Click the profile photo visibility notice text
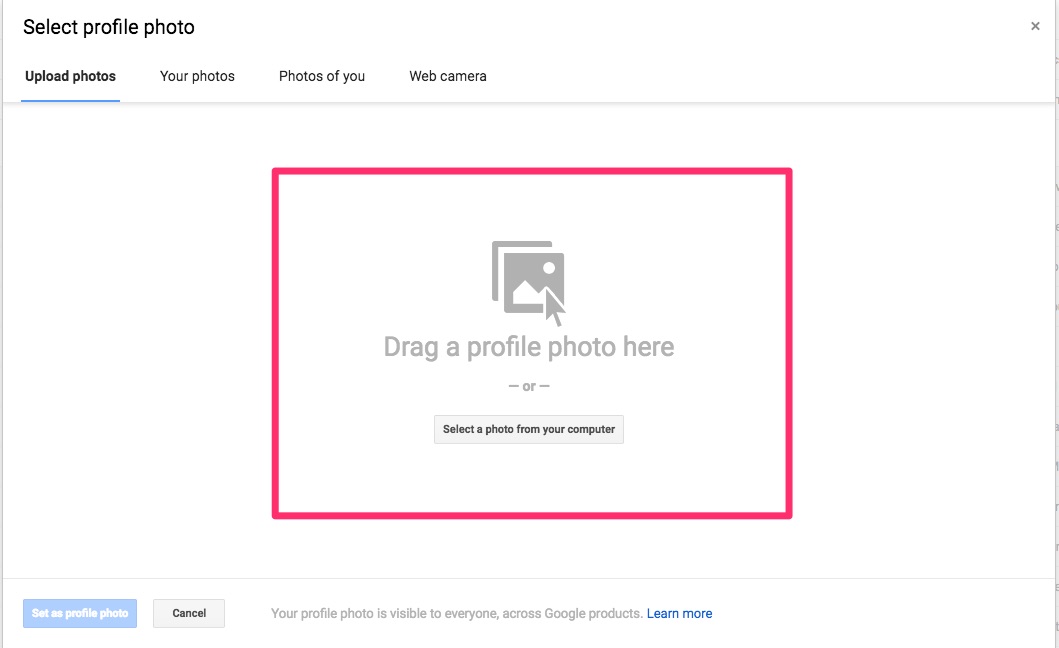The height and width of the screenshot is (648, 1059). click(x=456, y=614)
